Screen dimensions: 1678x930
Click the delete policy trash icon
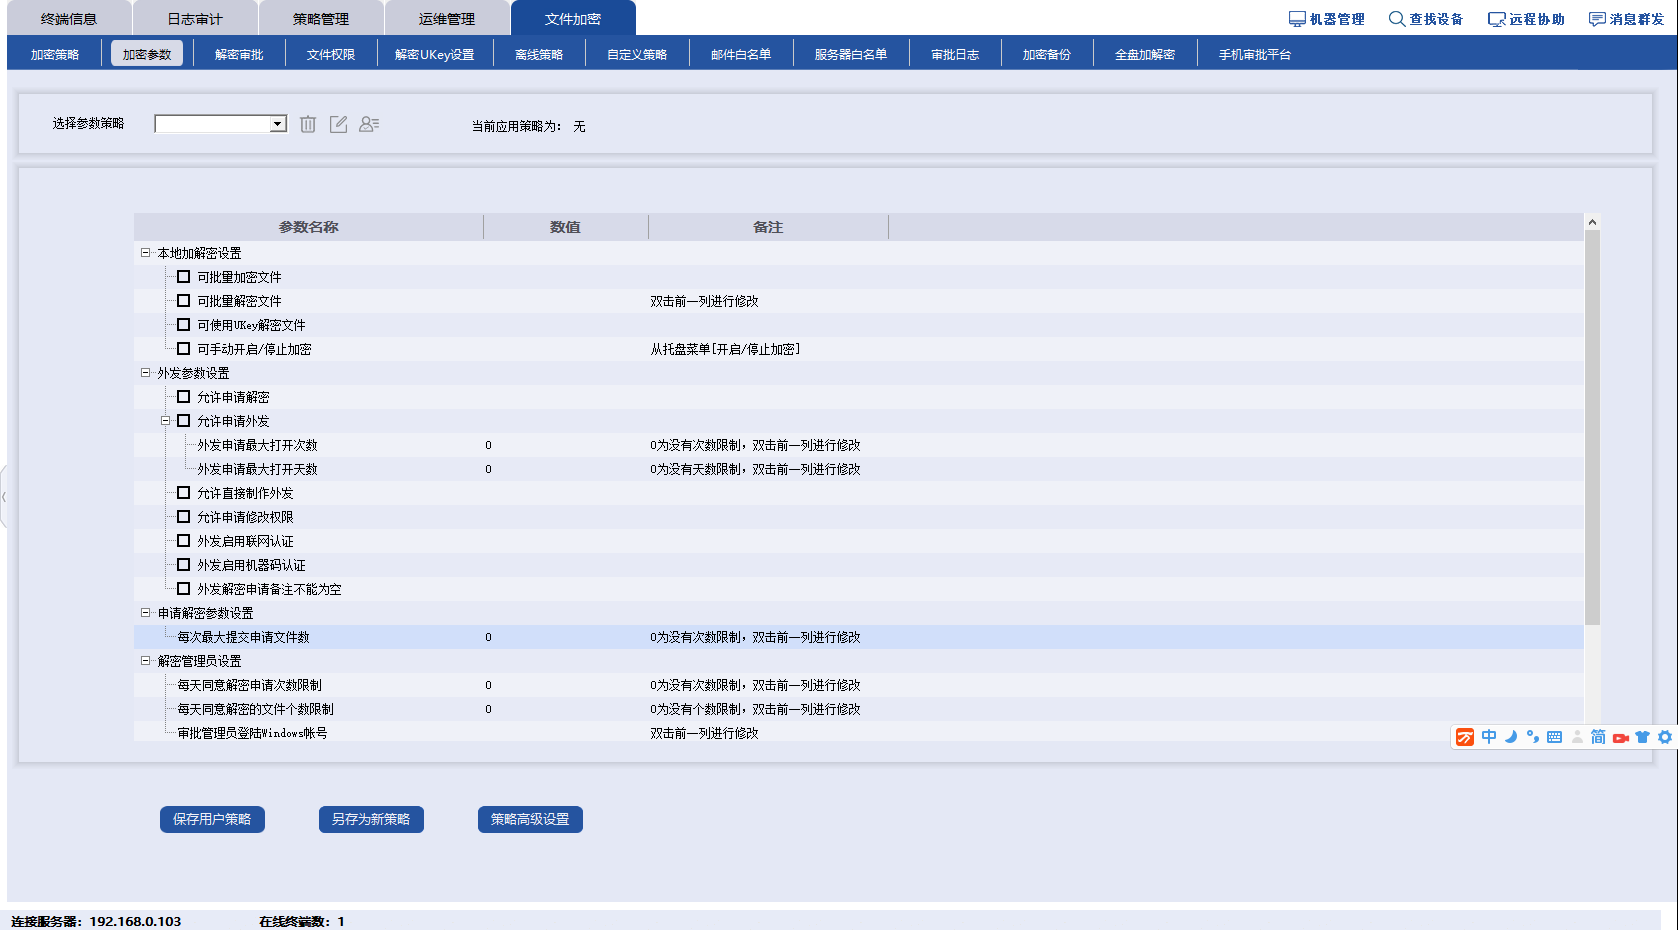click(308, 124)
